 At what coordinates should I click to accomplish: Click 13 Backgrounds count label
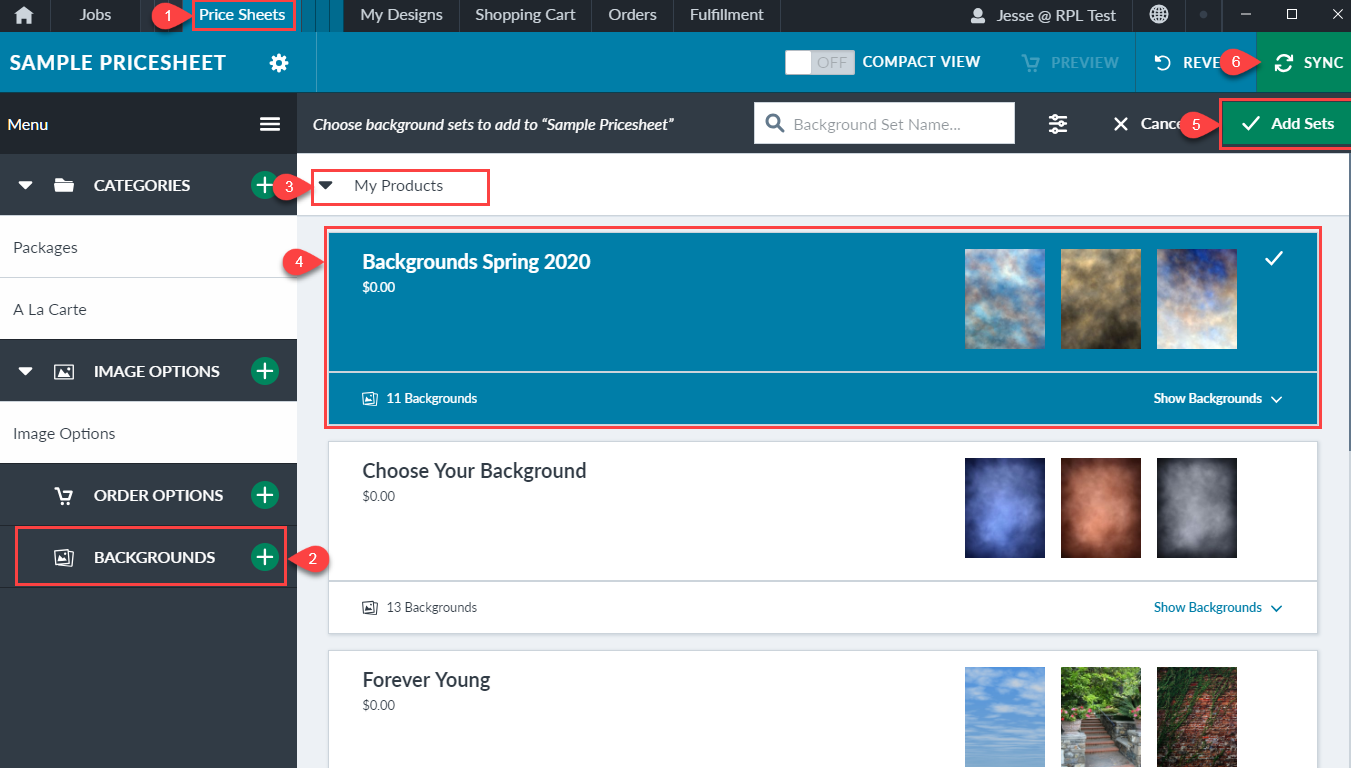431,607
